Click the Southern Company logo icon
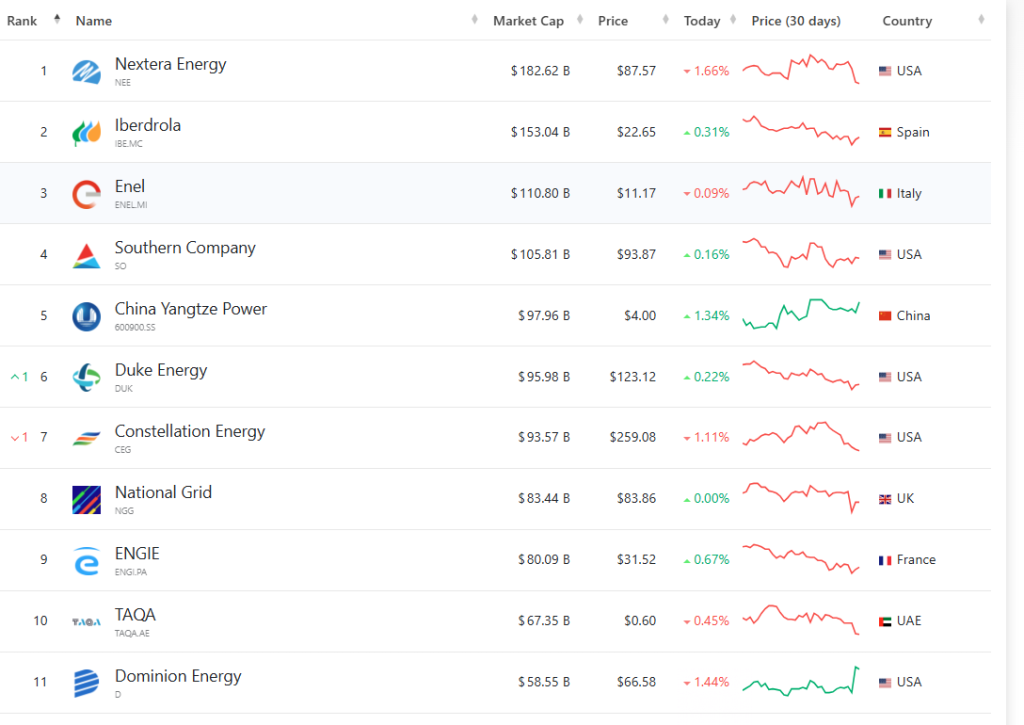 [x=86, y=256]
